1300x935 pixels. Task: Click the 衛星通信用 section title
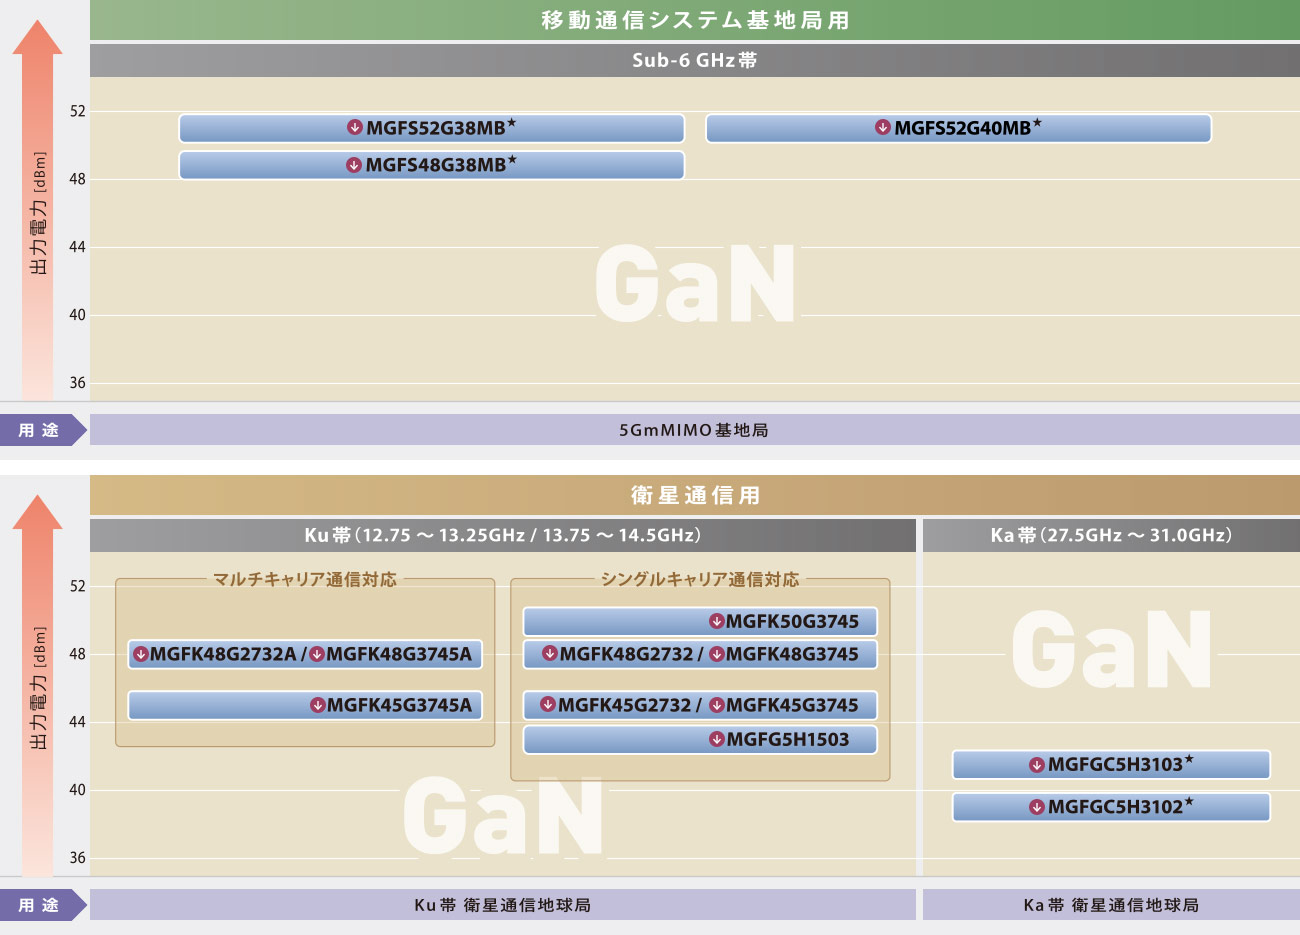[x=694, y=495]
